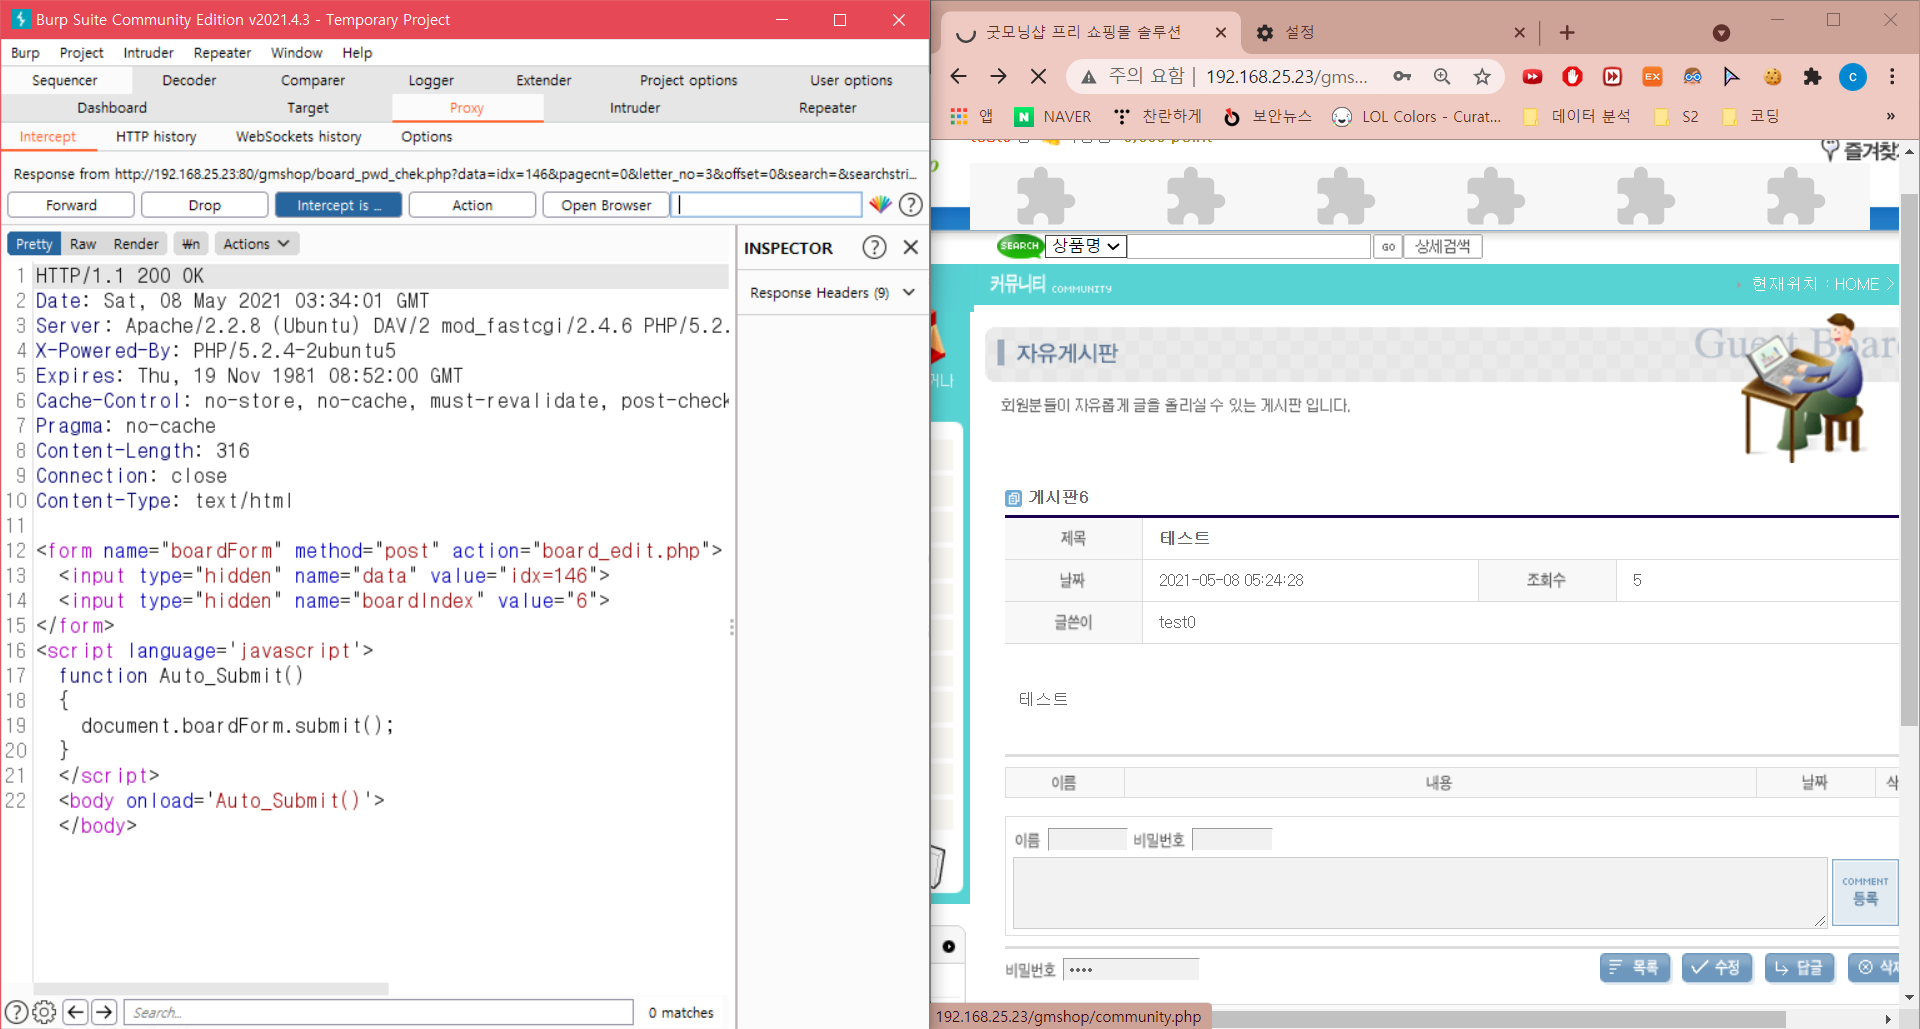Click the YouTube extension icon
Screen dimensions: 1920x1029
[x=1532, y=76]
